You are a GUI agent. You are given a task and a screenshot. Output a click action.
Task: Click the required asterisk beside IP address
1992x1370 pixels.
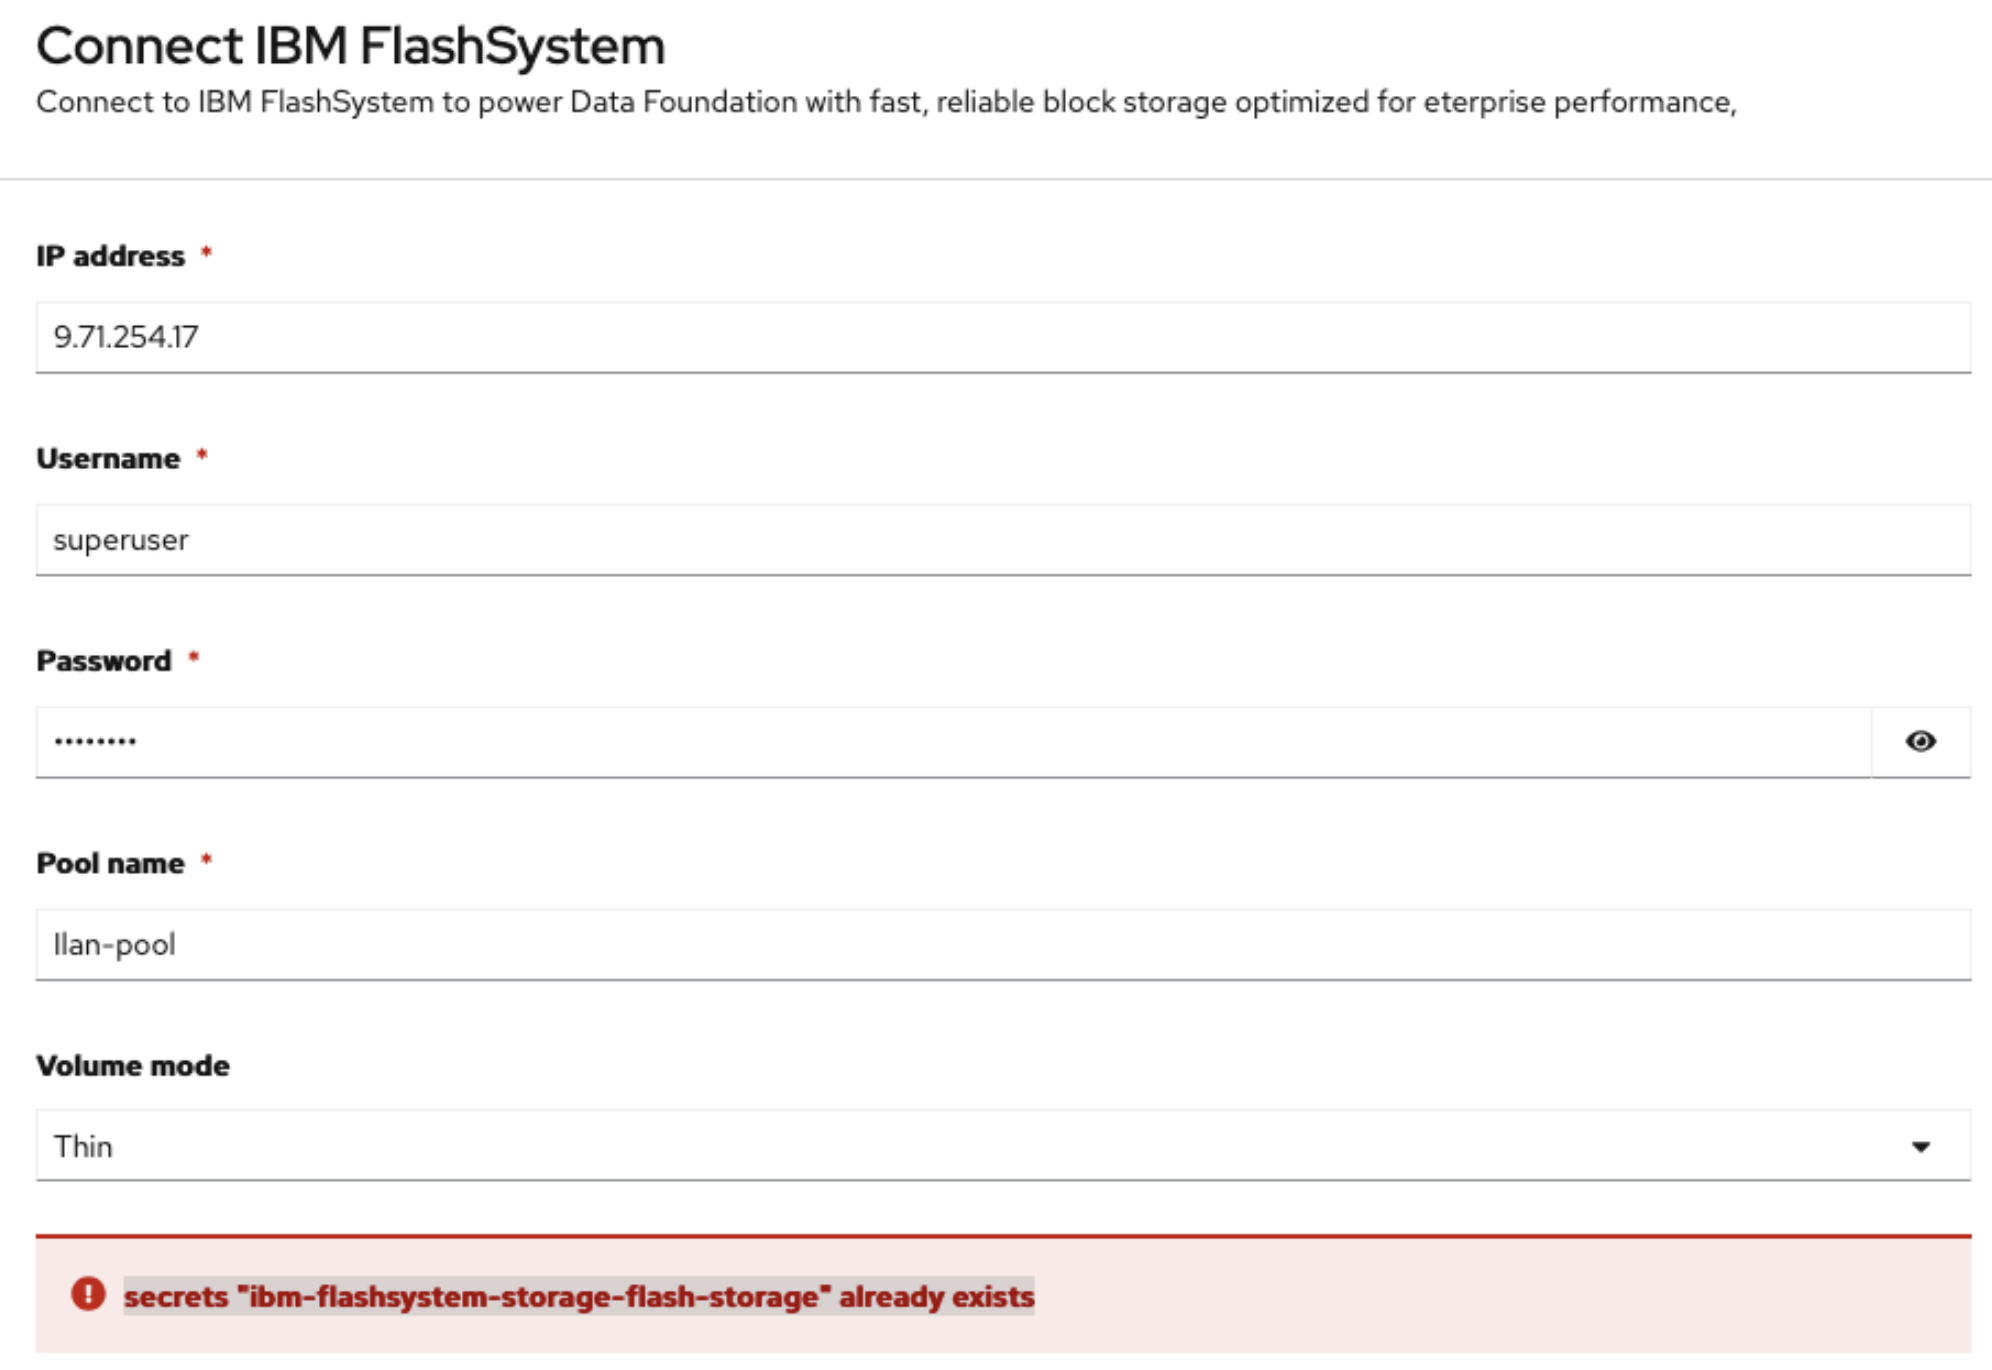click(206, 253)
